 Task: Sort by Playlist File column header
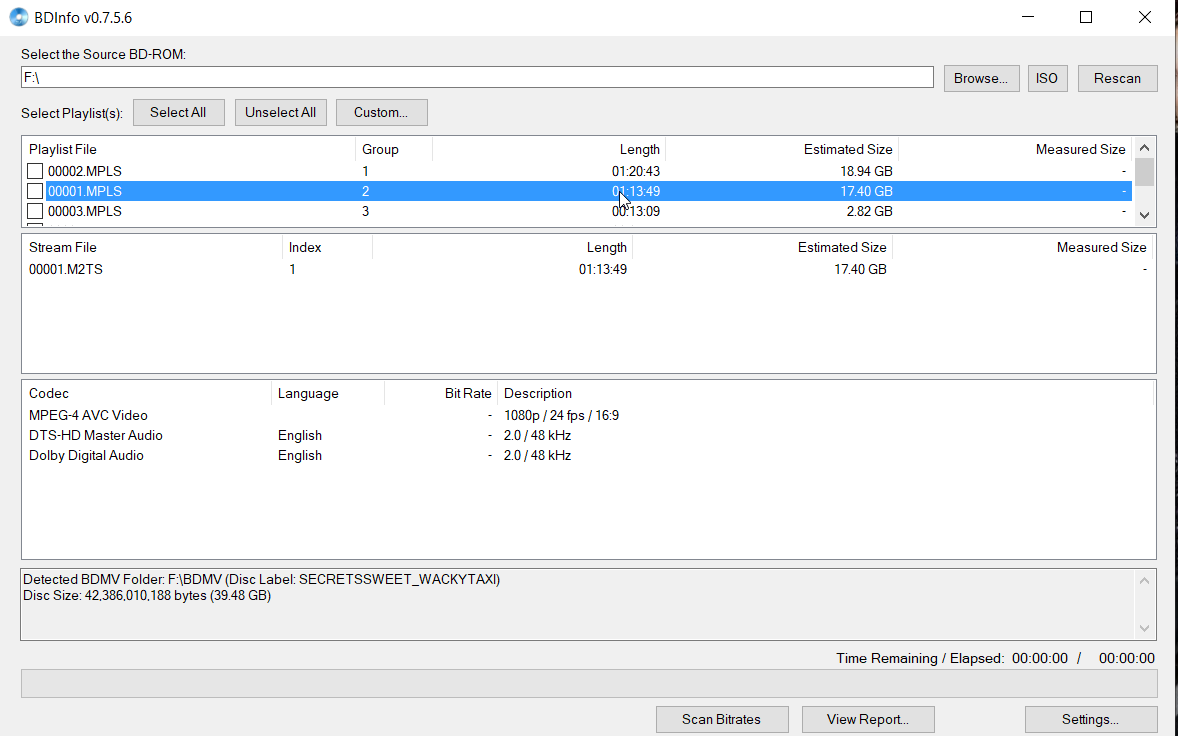[x=189, y=149]
